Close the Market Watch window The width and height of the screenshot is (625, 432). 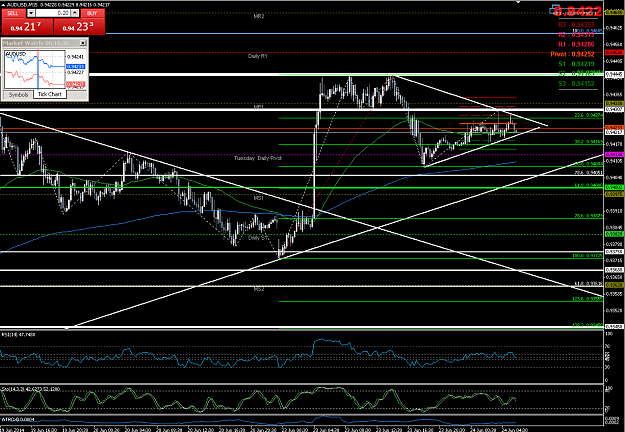click(x=83, y=43)
